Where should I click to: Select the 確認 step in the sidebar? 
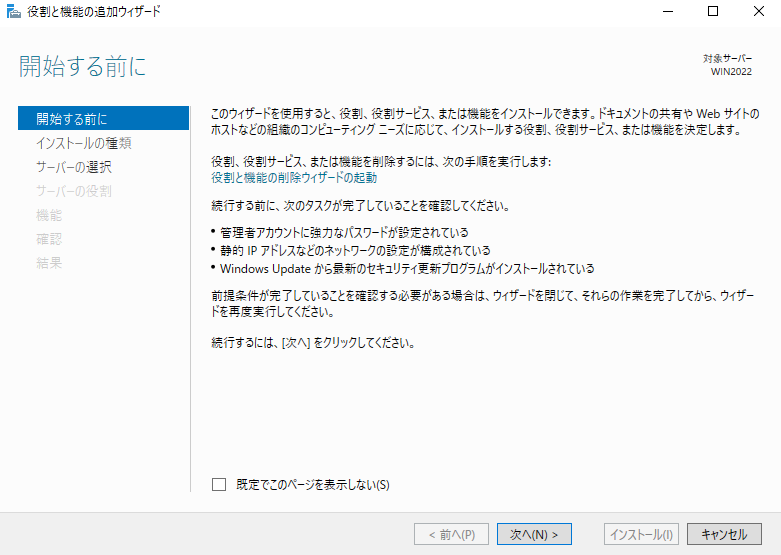(x=49, y=239)
